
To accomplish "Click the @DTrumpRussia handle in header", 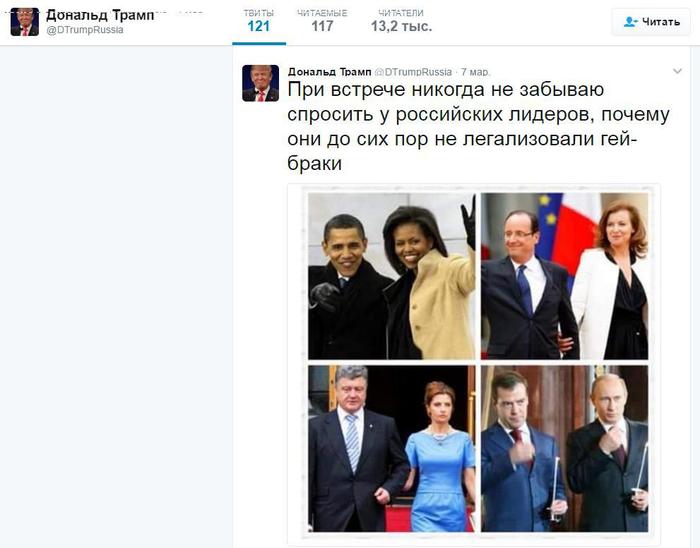I will (85, 30).
